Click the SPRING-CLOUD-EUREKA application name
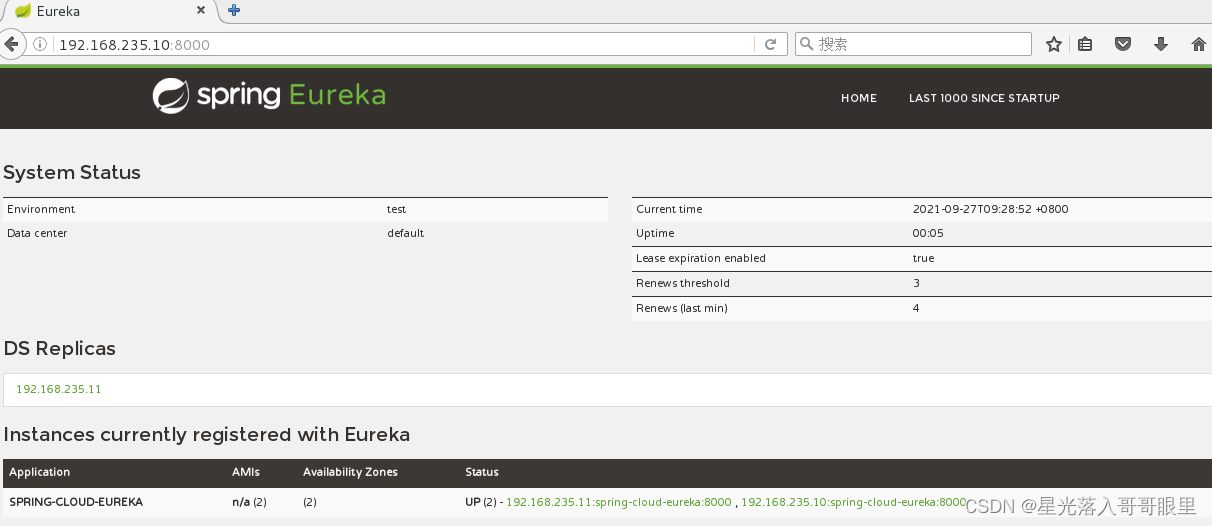 [76, 502]
